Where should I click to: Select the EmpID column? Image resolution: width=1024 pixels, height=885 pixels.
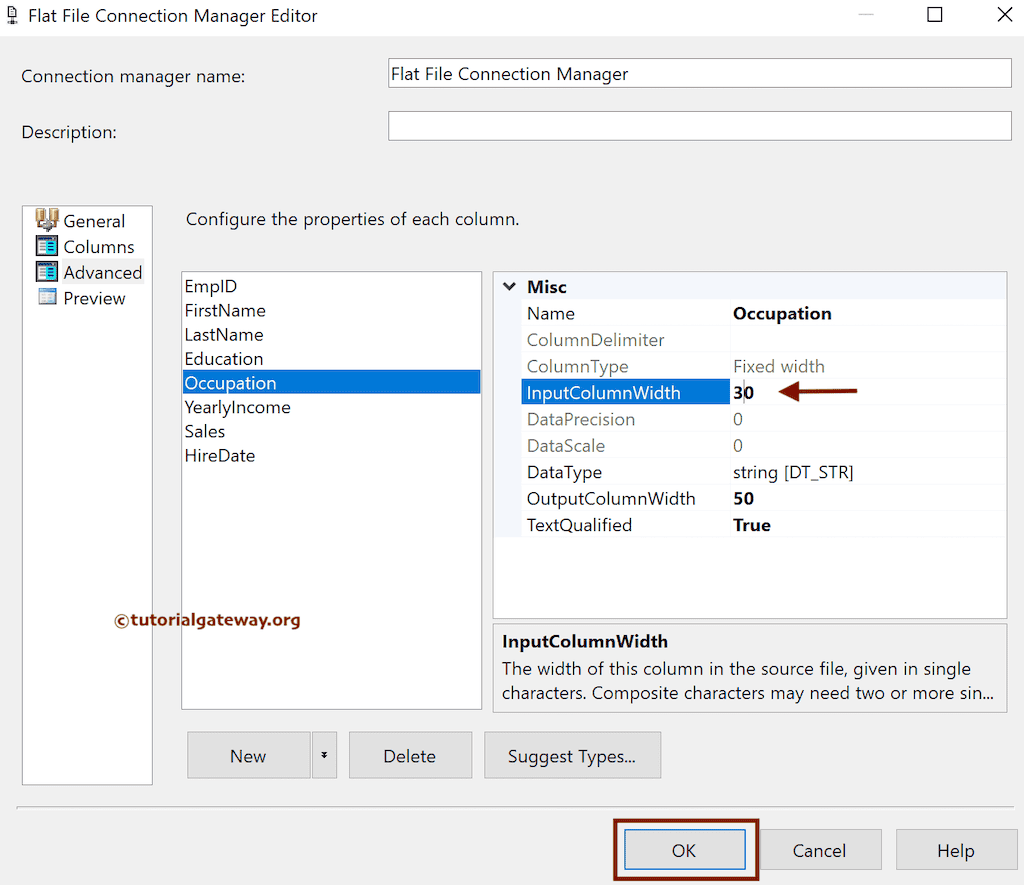pyautogui.click(x=211, y=287)
